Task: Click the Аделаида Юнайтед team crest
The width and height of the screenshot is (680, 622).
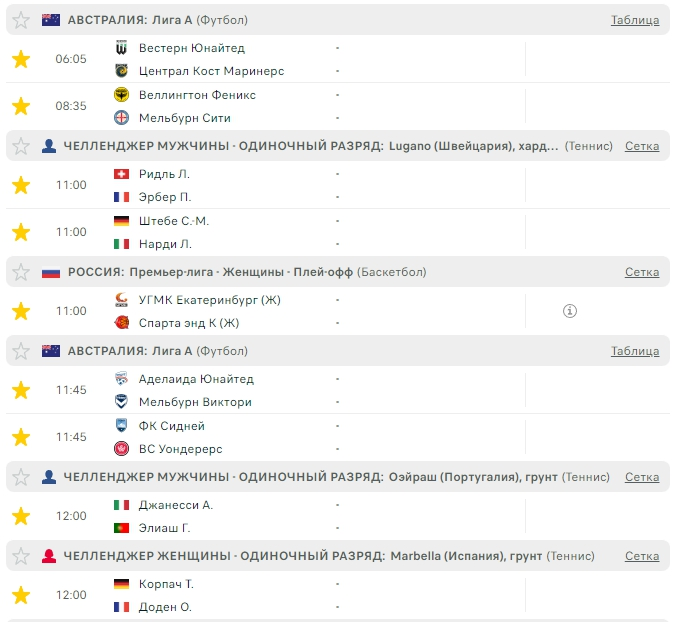Action: coord(122,379)
